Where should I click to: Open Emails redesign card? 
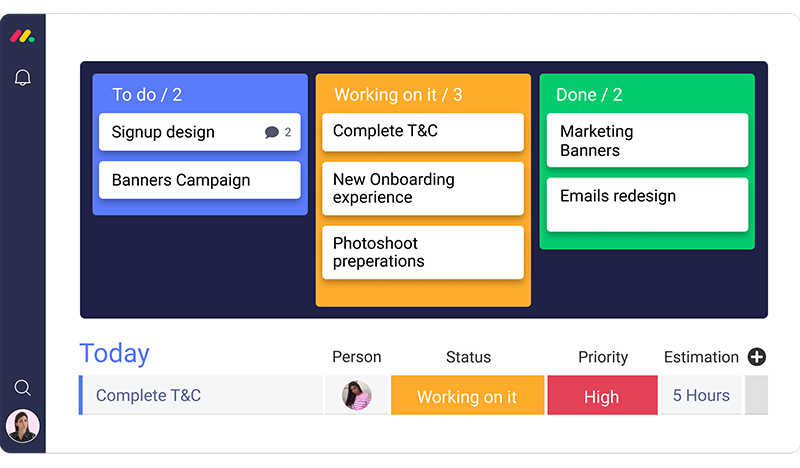point(647,204)
